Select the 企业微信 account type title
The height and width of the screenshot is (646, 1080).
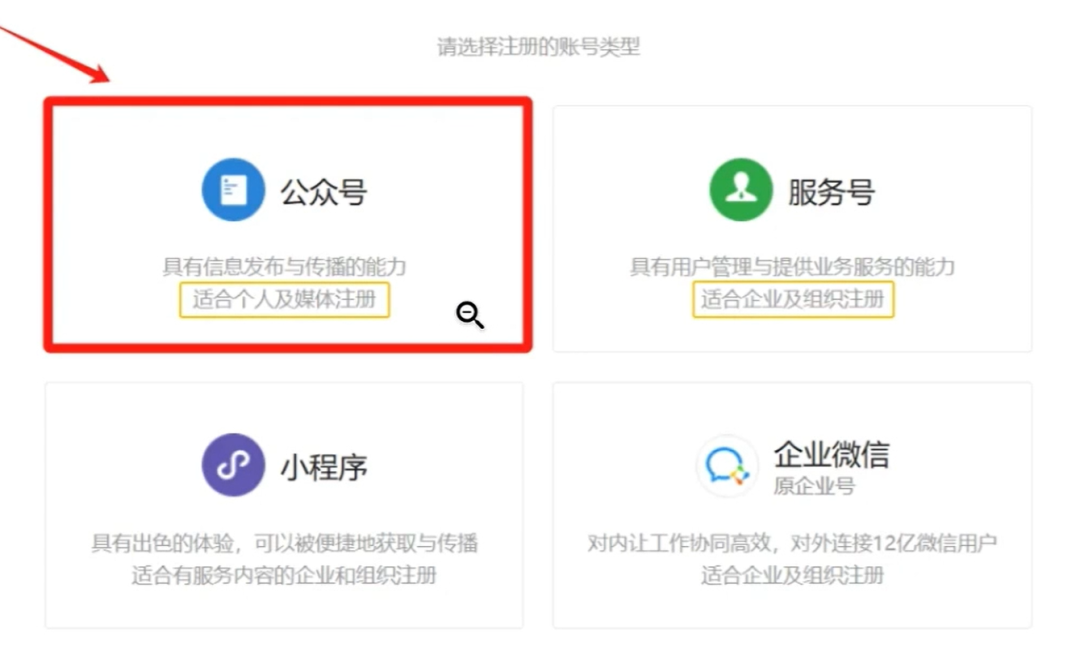tap(831, 454)
